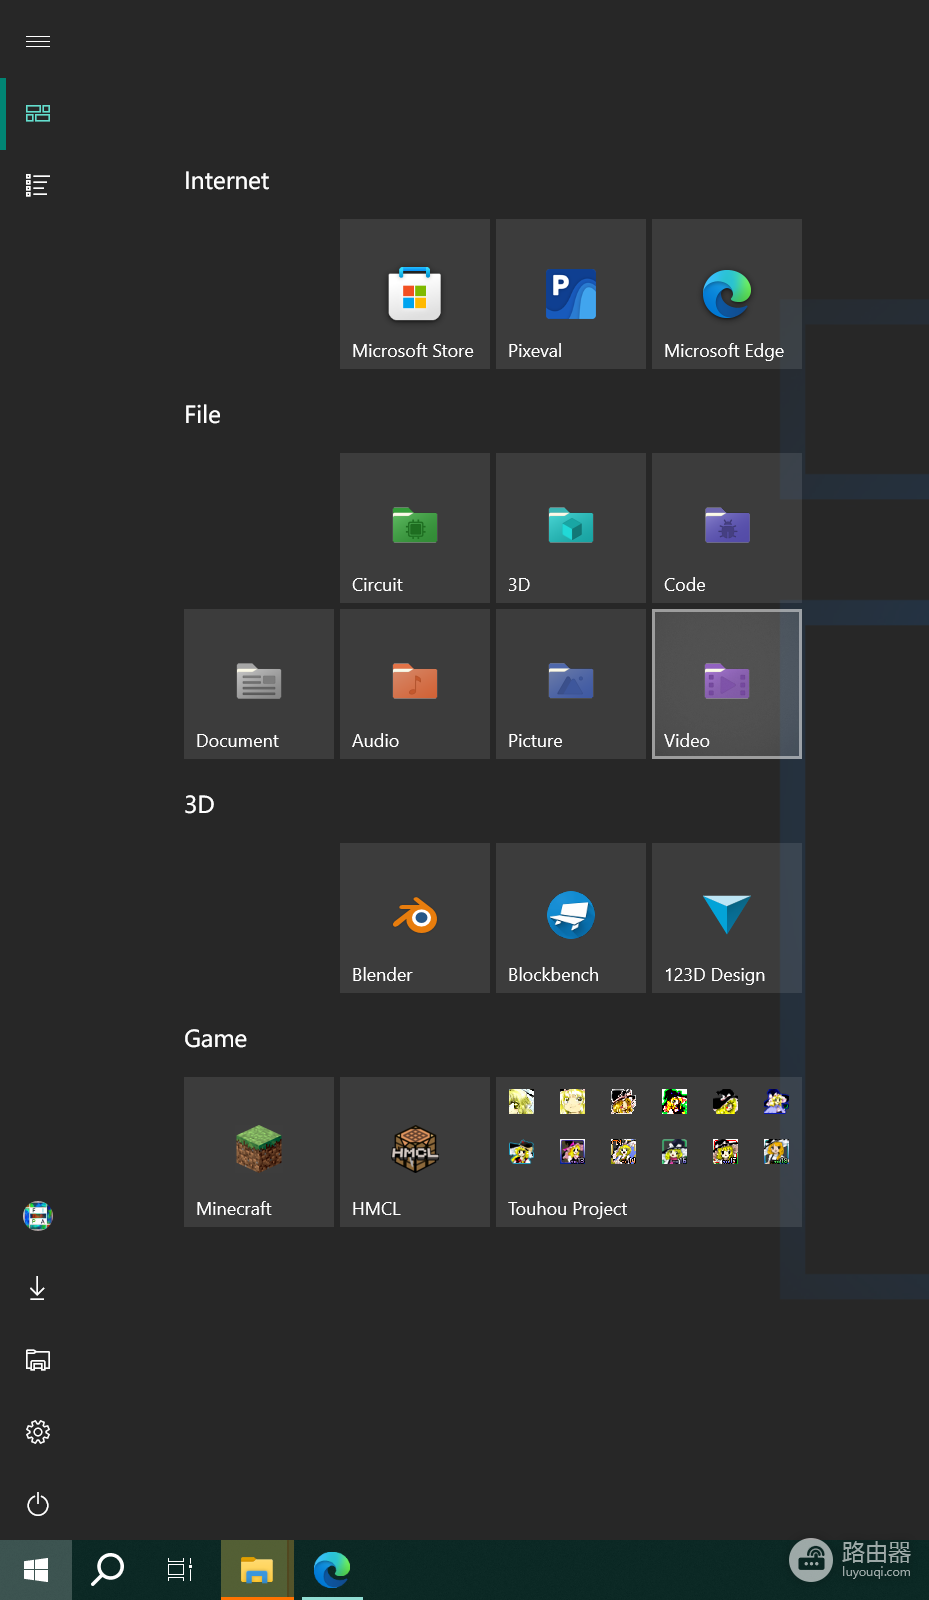Open the user account avatar menu
The height and width of the screenshot is (1600, 929).
[38, 1216]
